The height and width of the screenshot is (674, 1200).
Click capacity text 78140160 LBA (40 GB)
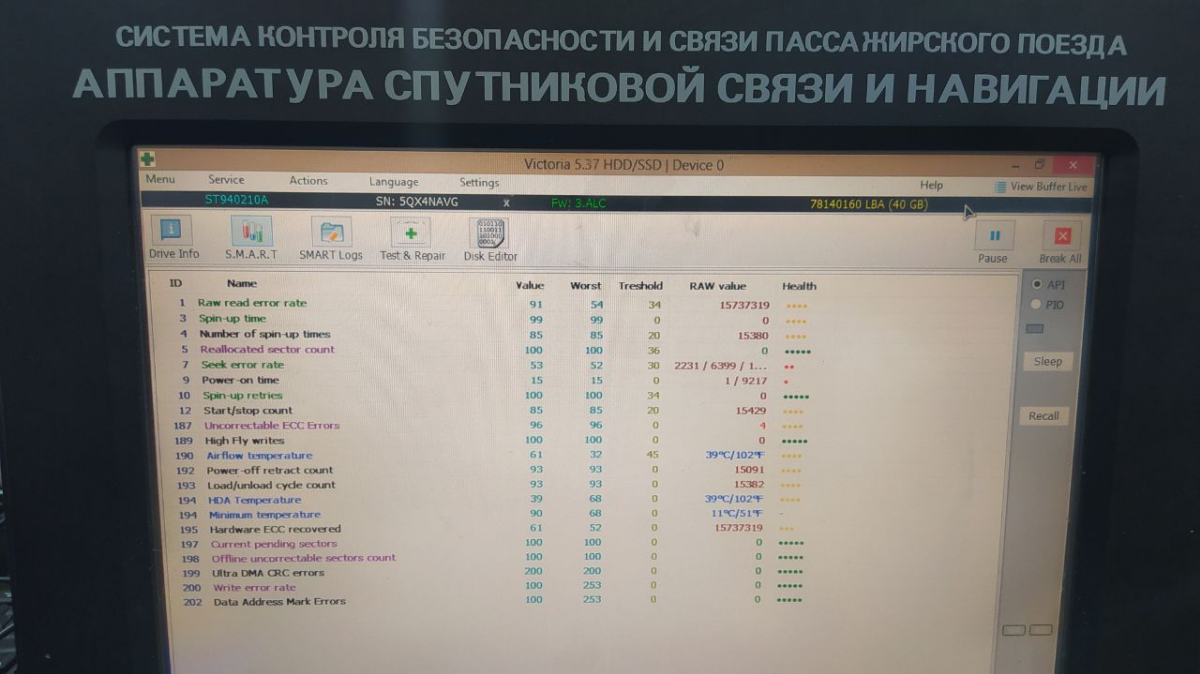point(868,205)
